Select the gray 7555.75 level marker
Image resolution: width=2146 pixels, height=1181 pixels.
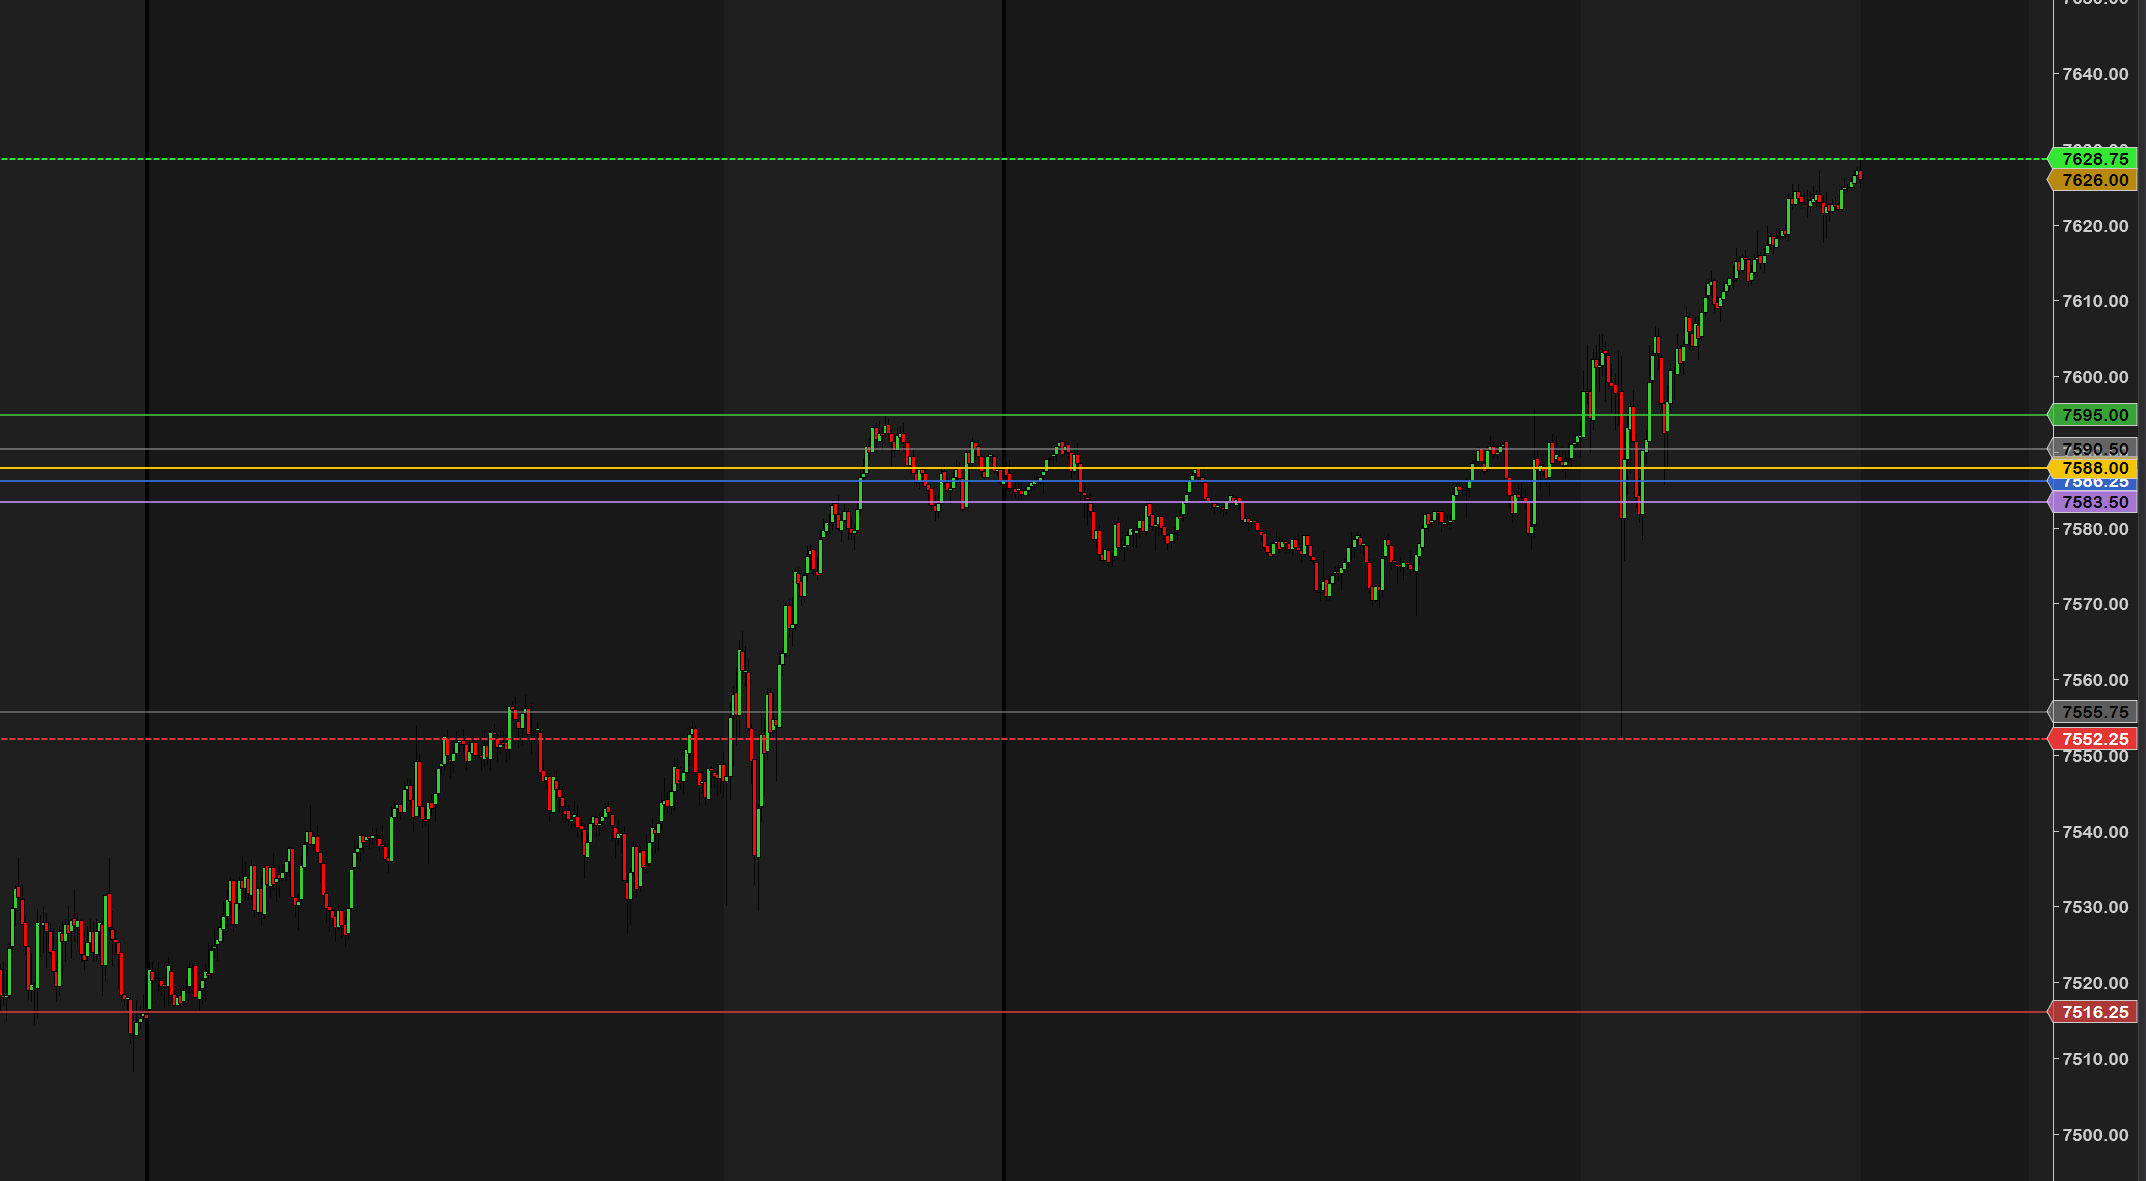[2093, 712]
